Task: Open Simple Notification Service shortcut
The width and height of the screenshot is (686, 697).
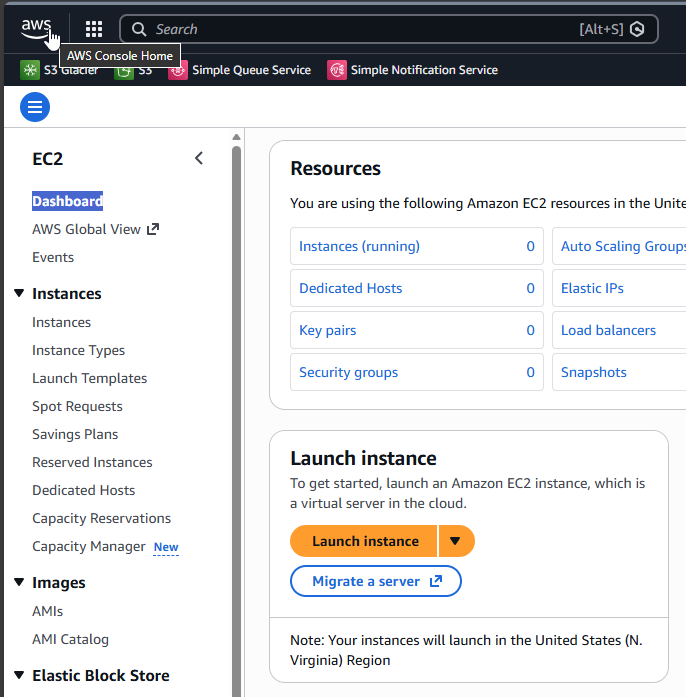Action: [413, 70]
